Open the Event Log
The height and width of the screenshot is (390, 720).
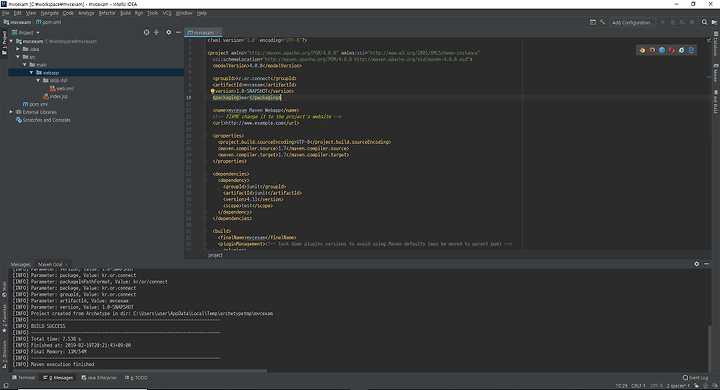pos(695,378)
